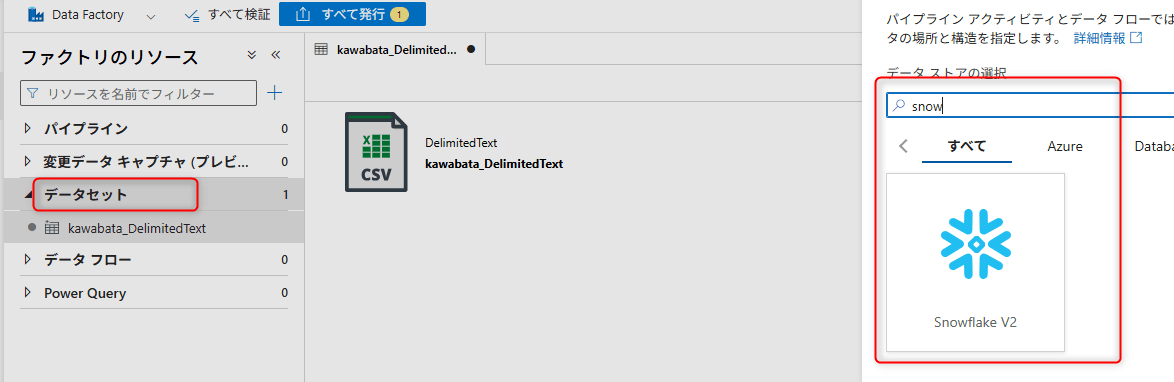1174x382 pixels.
Task: Click the double-down expand all icon
Action: (x=252, y=55)
